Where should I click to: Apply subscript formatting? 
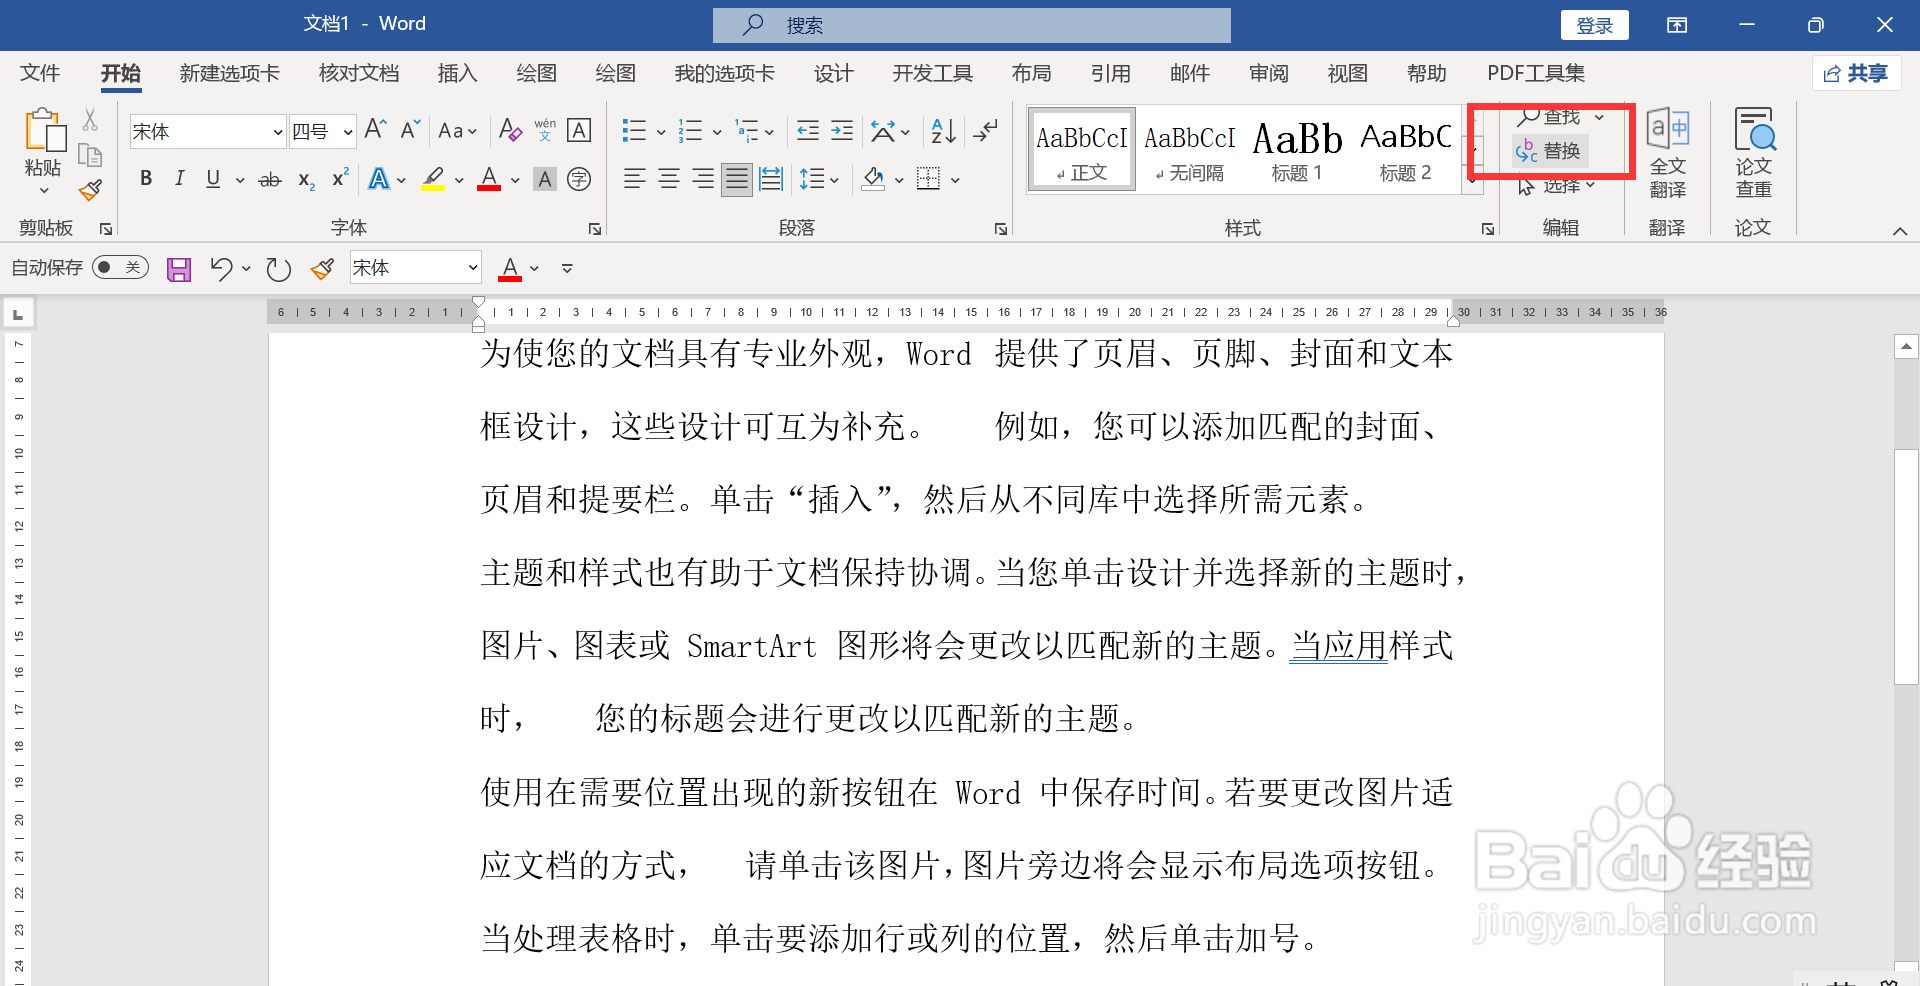coord(306,180)
